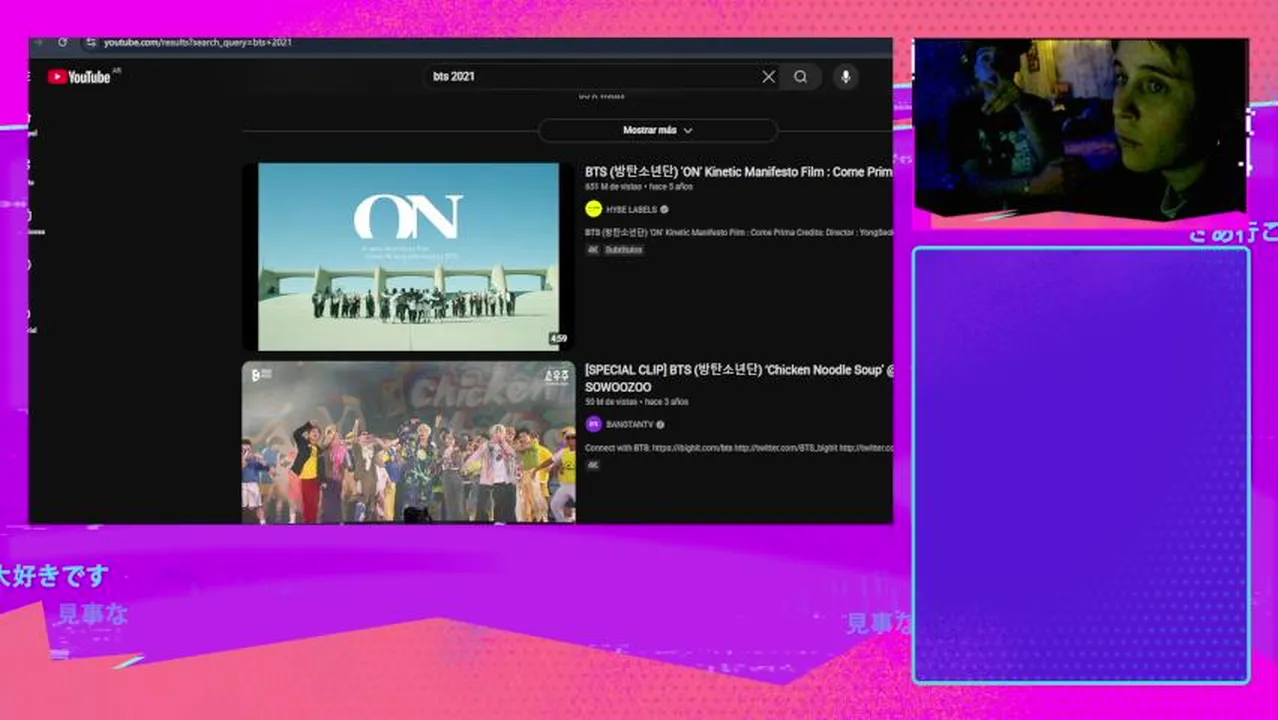Viewport: 1278px width, 720px height.
Task: Open the BANGTANTV channel avatar
Action: (x=594, y=424)
